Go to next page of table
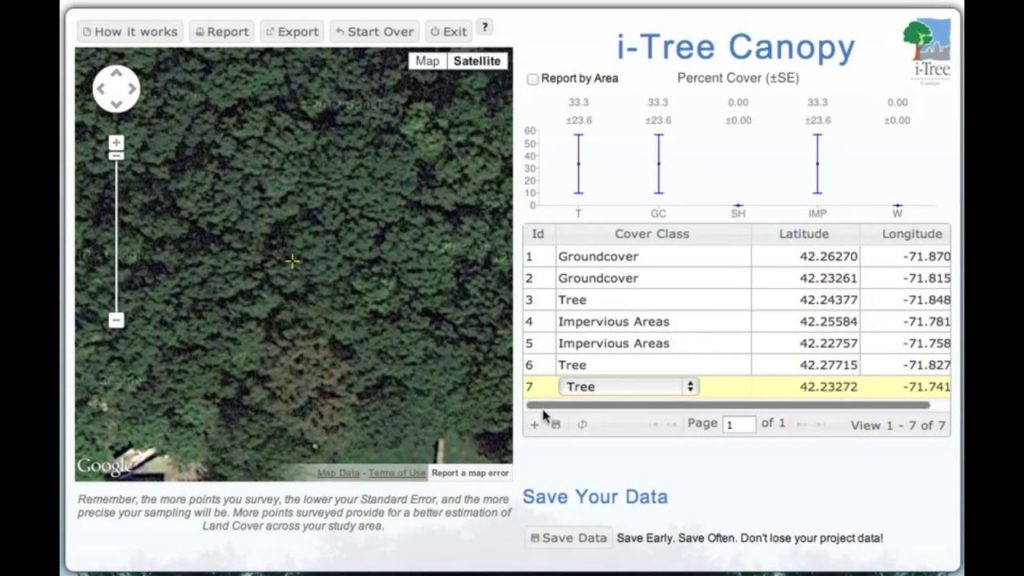Image resolution: width=1024 pixels, height=576 pixels. [802, 424]
